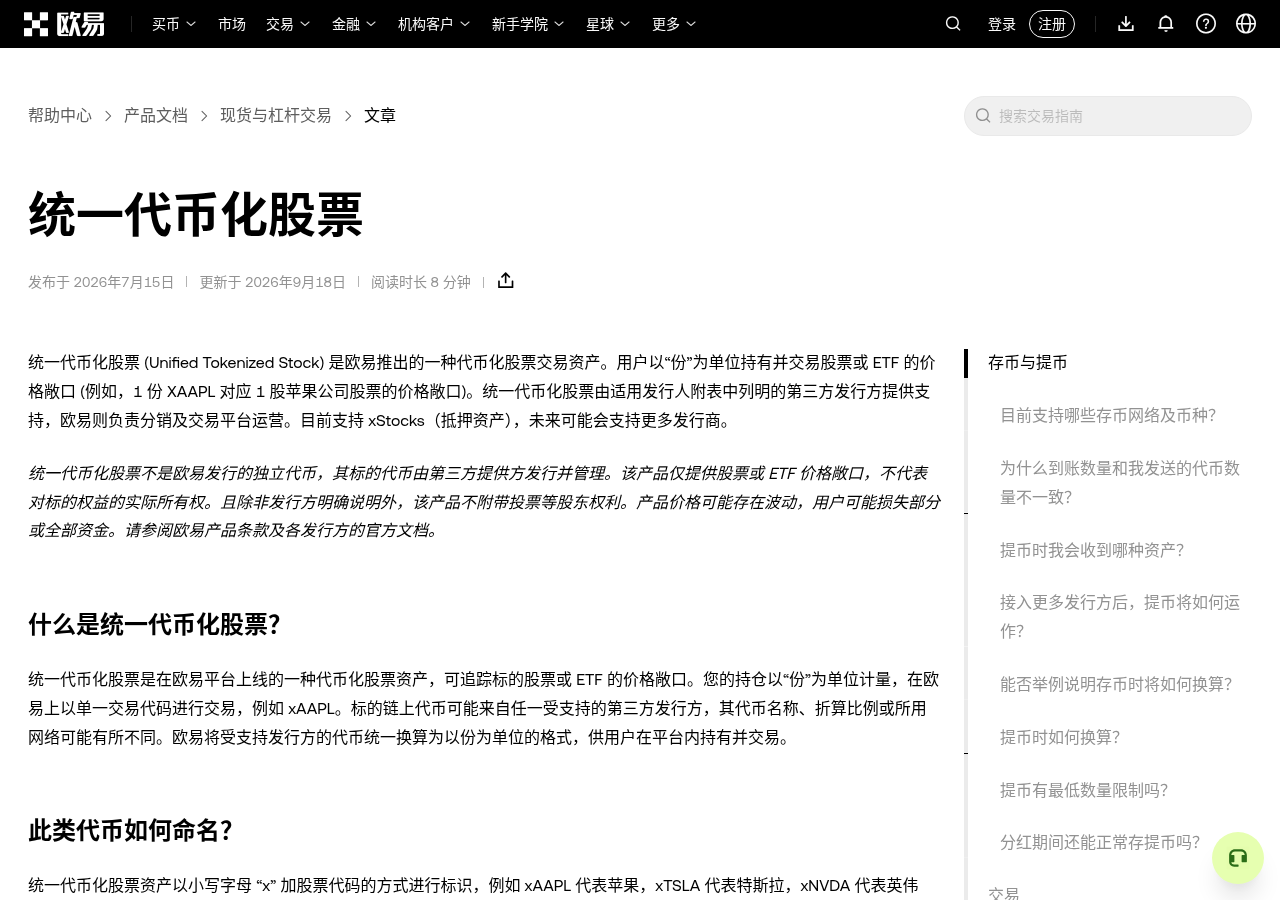Expand the 交易 dropdown menu

tap(288, 24)
